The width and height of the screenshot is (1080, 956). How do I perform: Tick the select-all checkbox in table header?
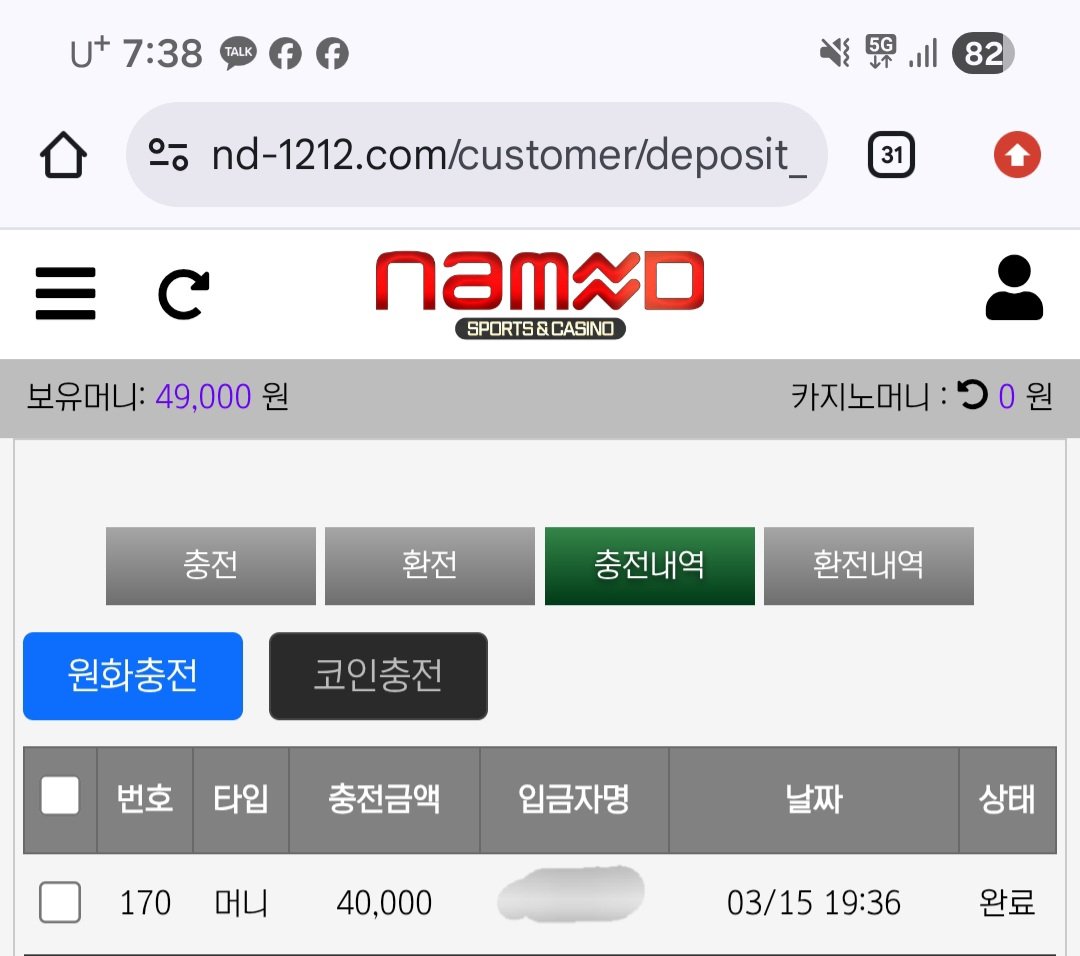60,796
